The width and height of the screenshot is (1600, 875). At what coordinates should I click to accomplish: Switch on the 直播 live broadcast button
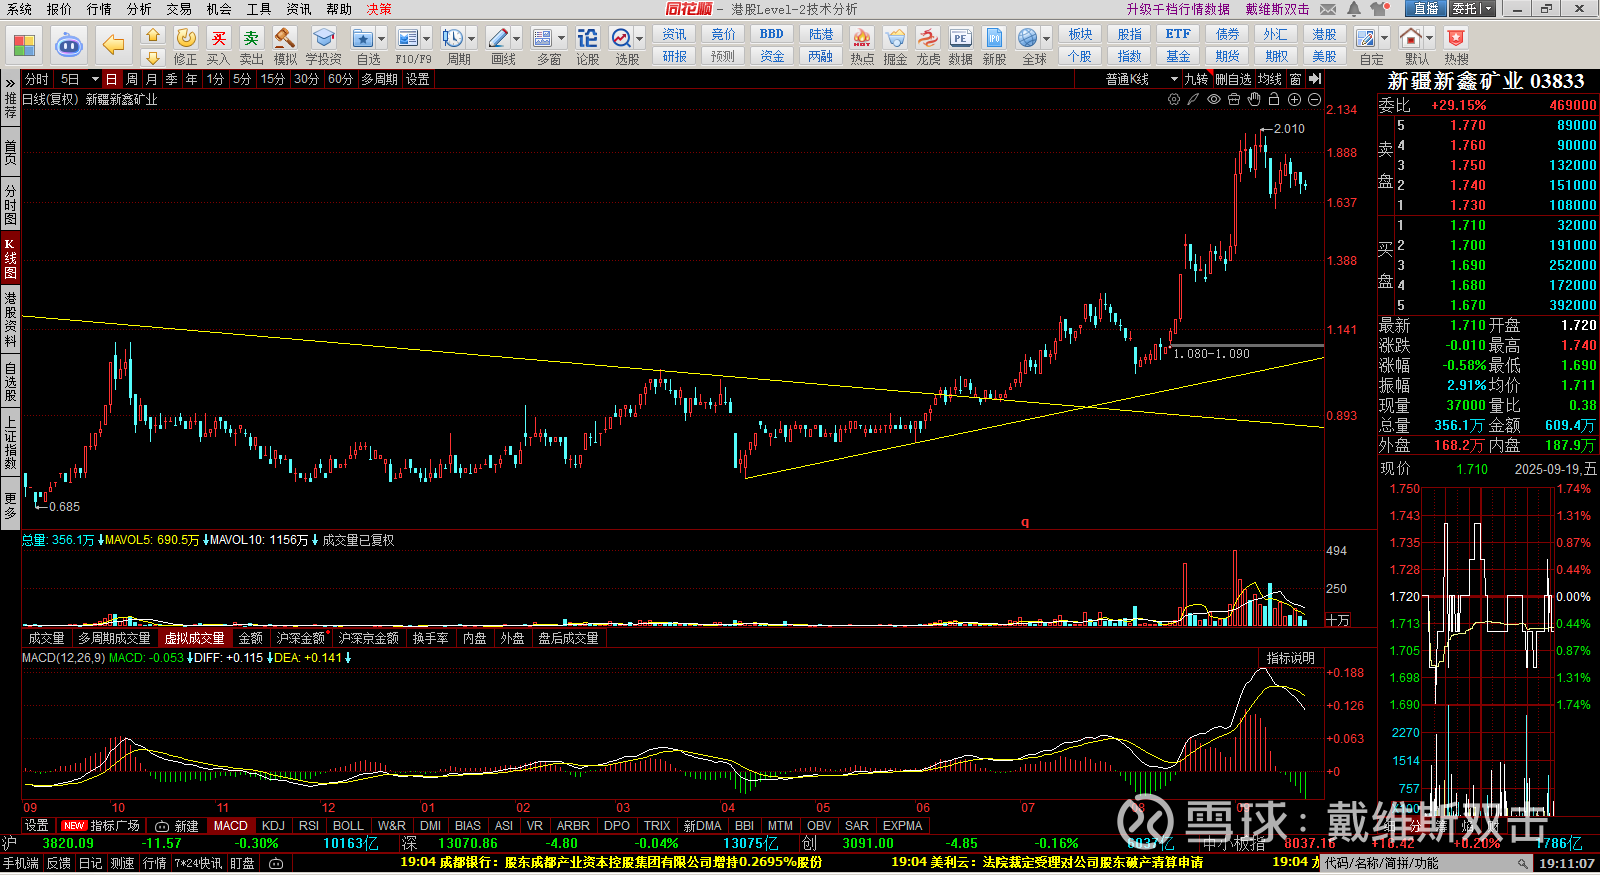click(1427, 9)
